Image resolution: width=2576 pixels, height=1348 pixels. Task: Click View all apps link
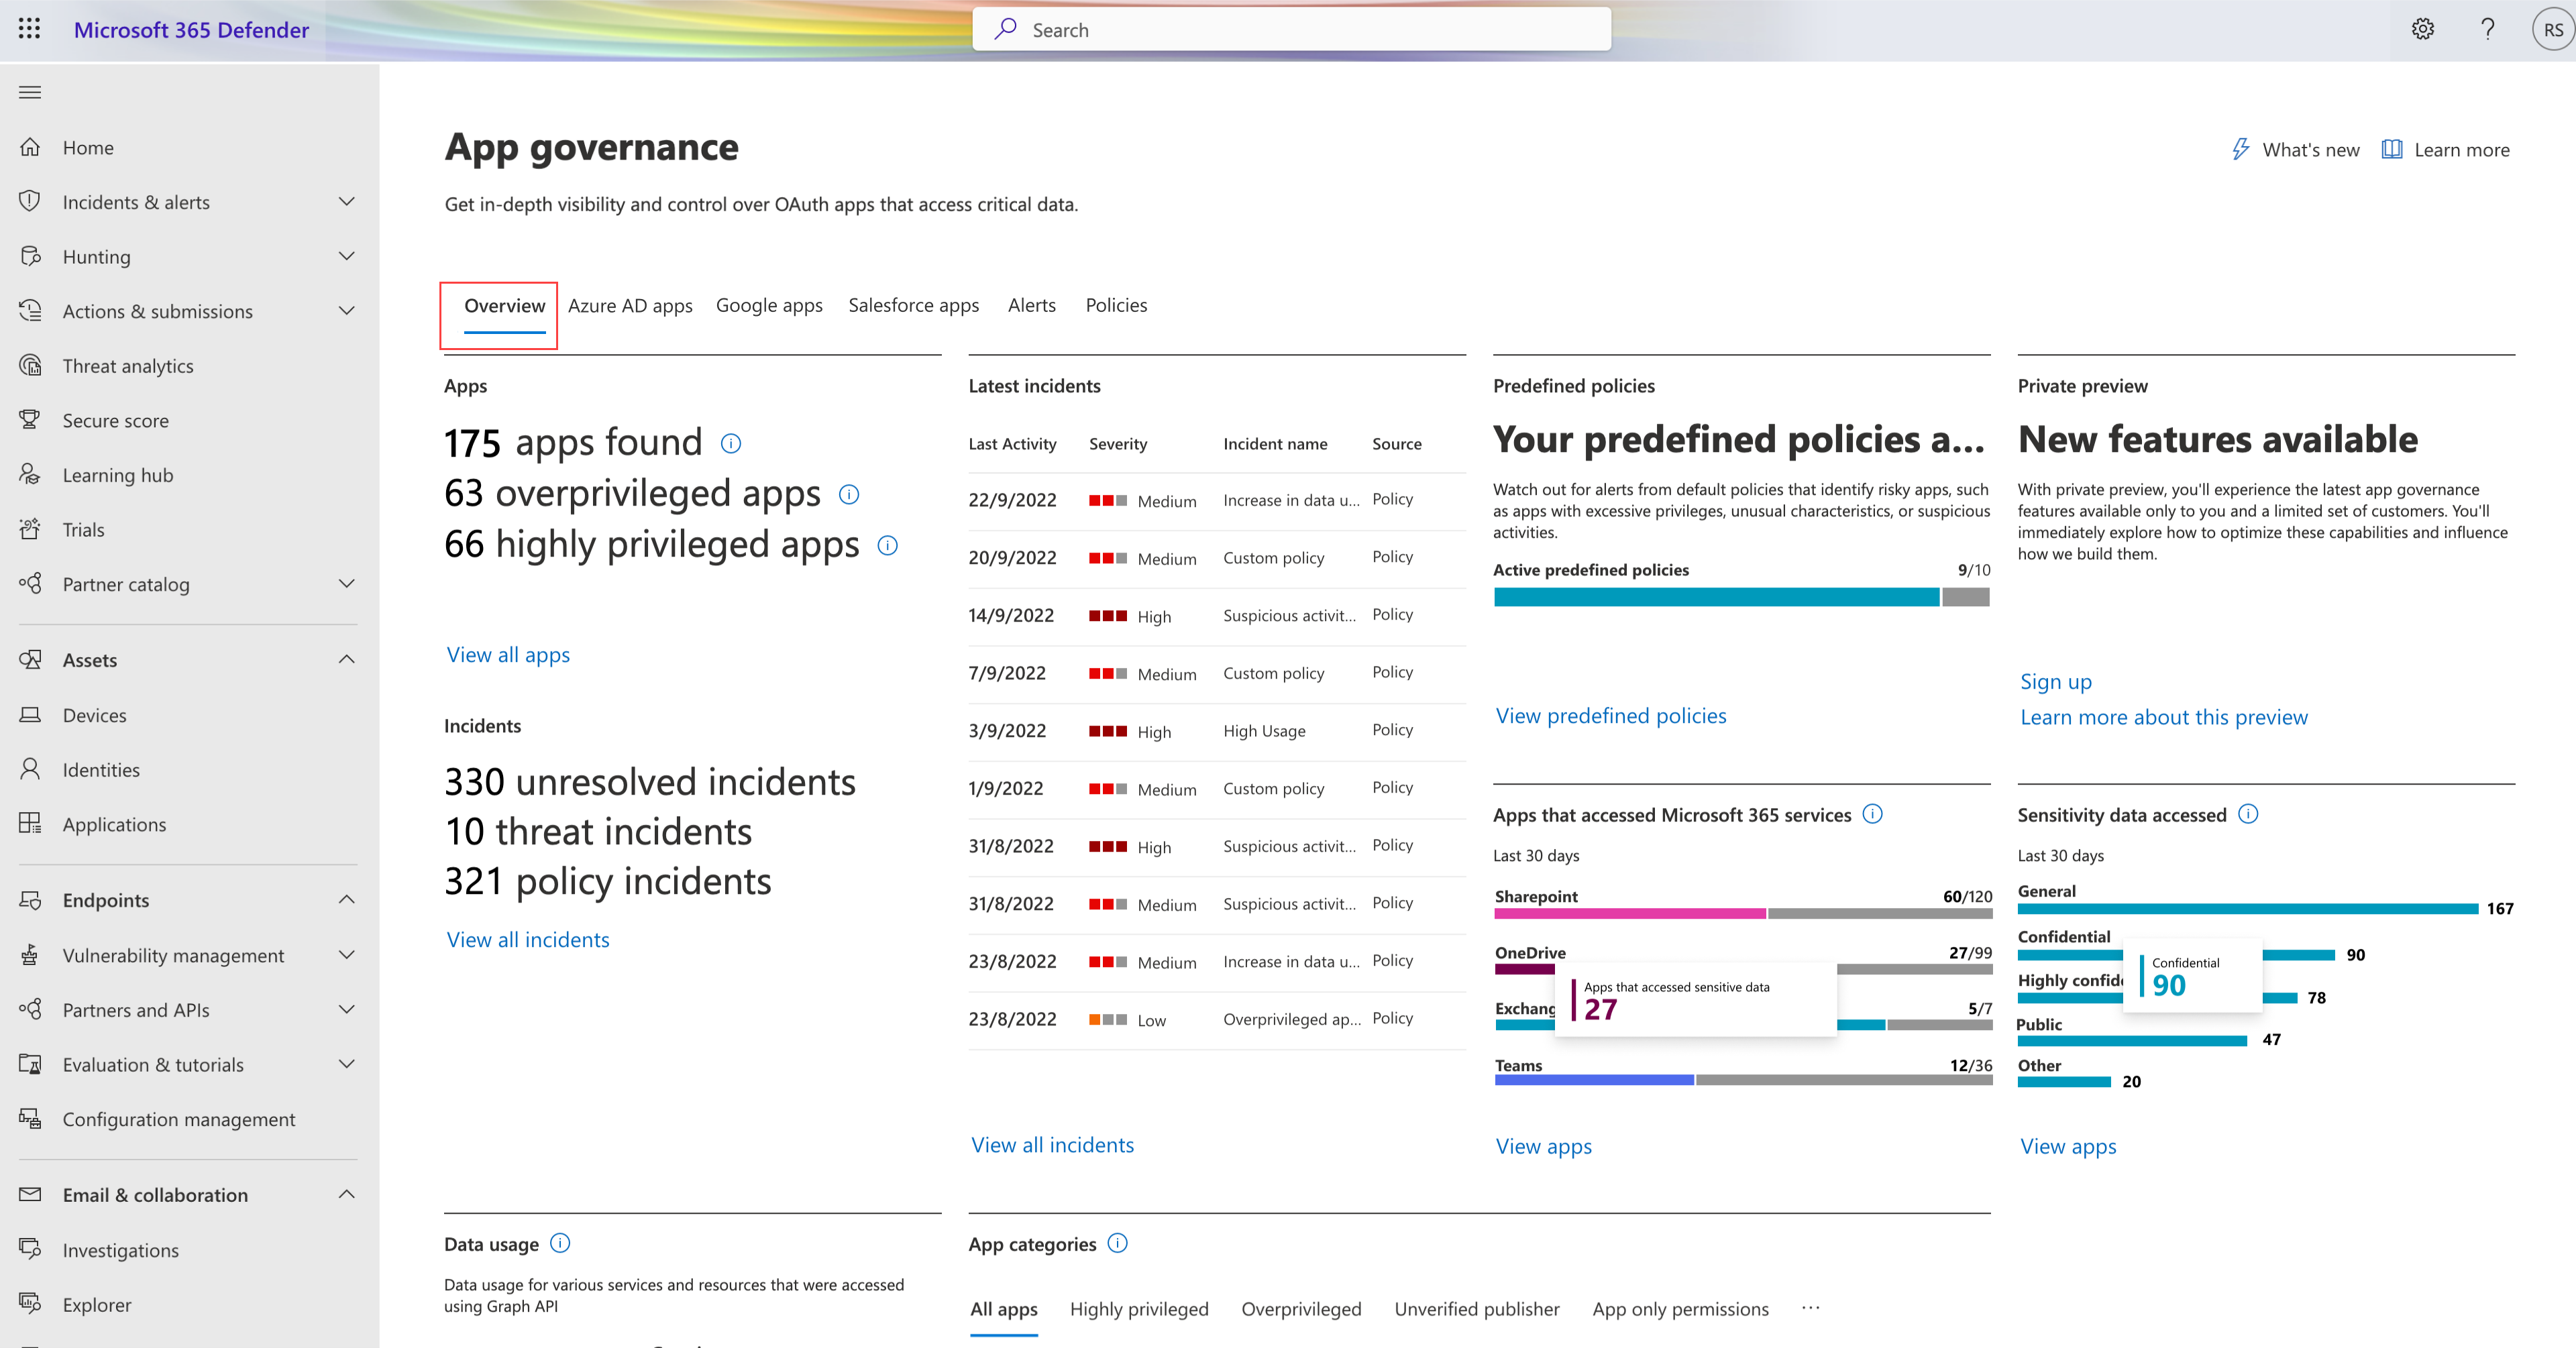click(x=508, y=653)
